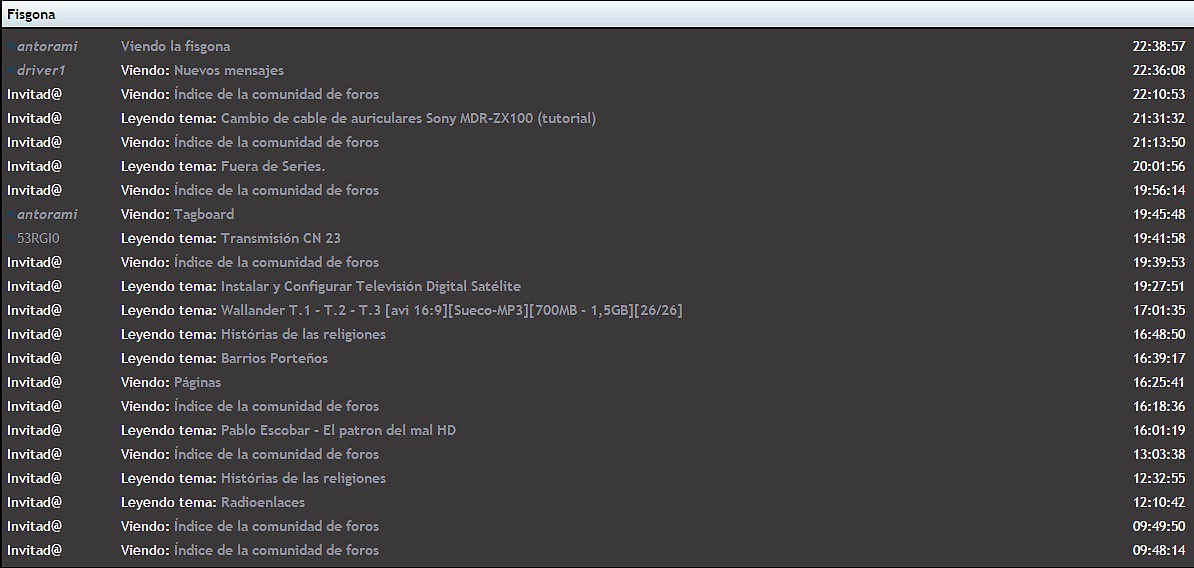Select the timestamp 20:01:56
This screenshot has height=568, width=1194.
tap(1159, 166)
